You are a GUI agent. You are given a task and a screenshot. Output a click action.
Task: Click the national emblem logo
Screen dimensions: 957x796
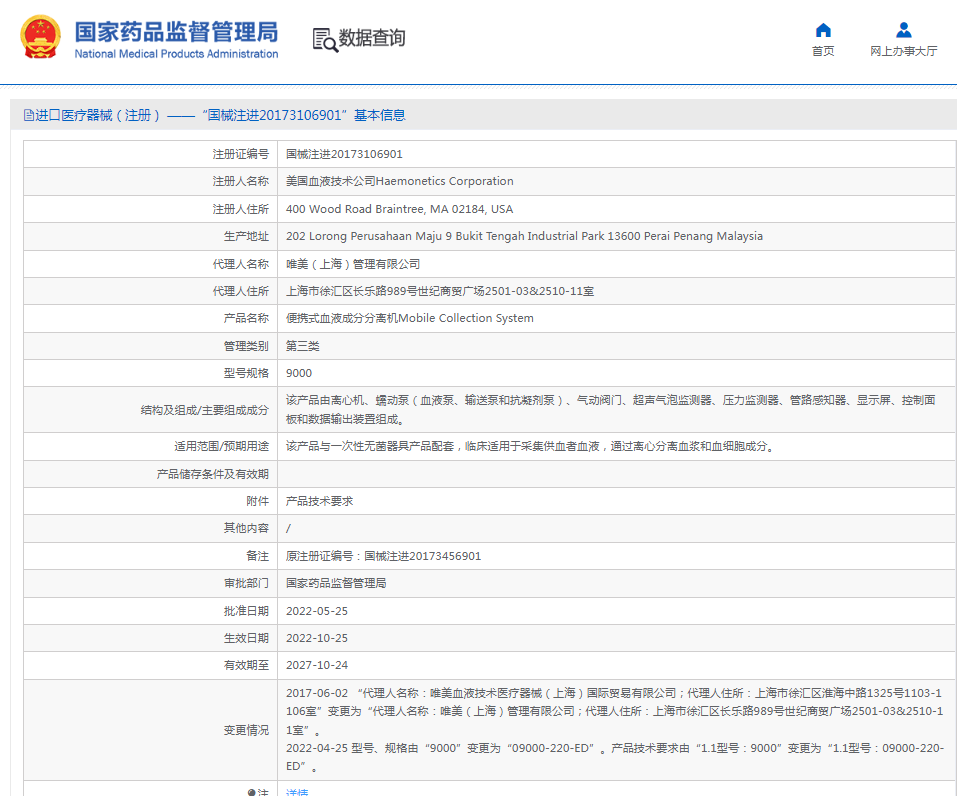(40, 38)
